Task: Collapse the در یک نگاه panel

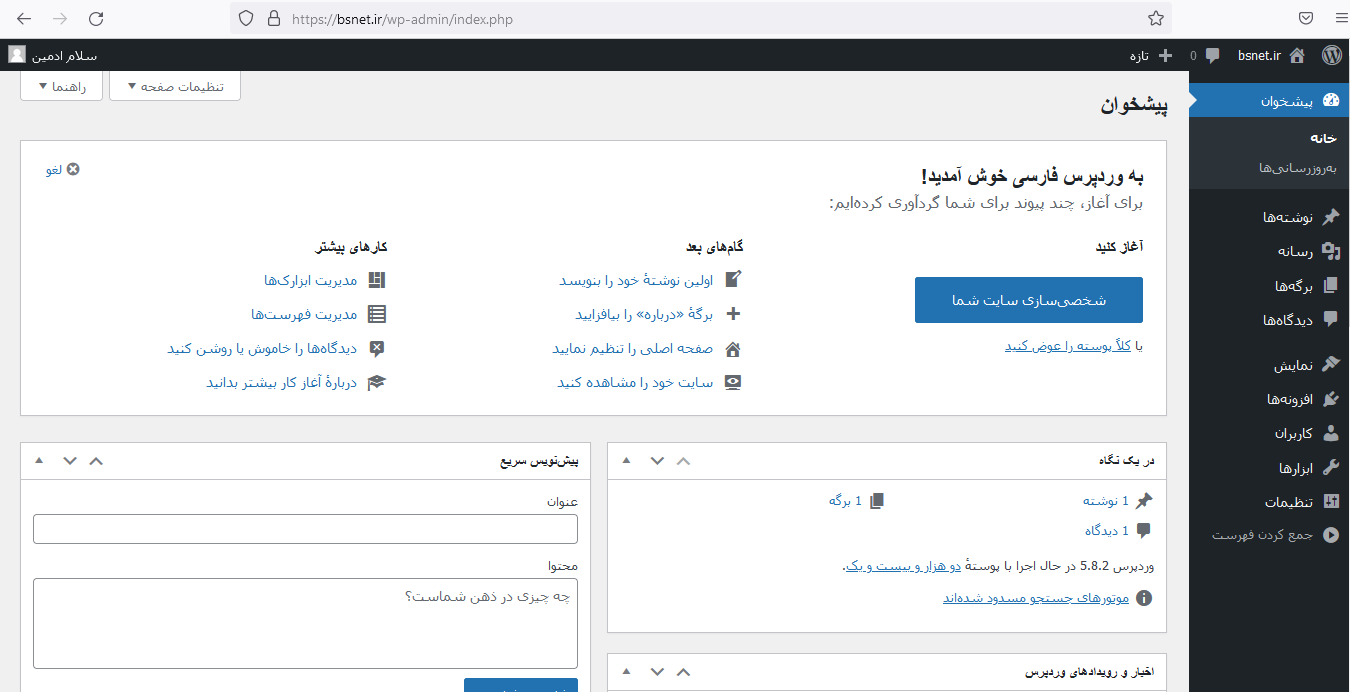Action: [627, 460]
